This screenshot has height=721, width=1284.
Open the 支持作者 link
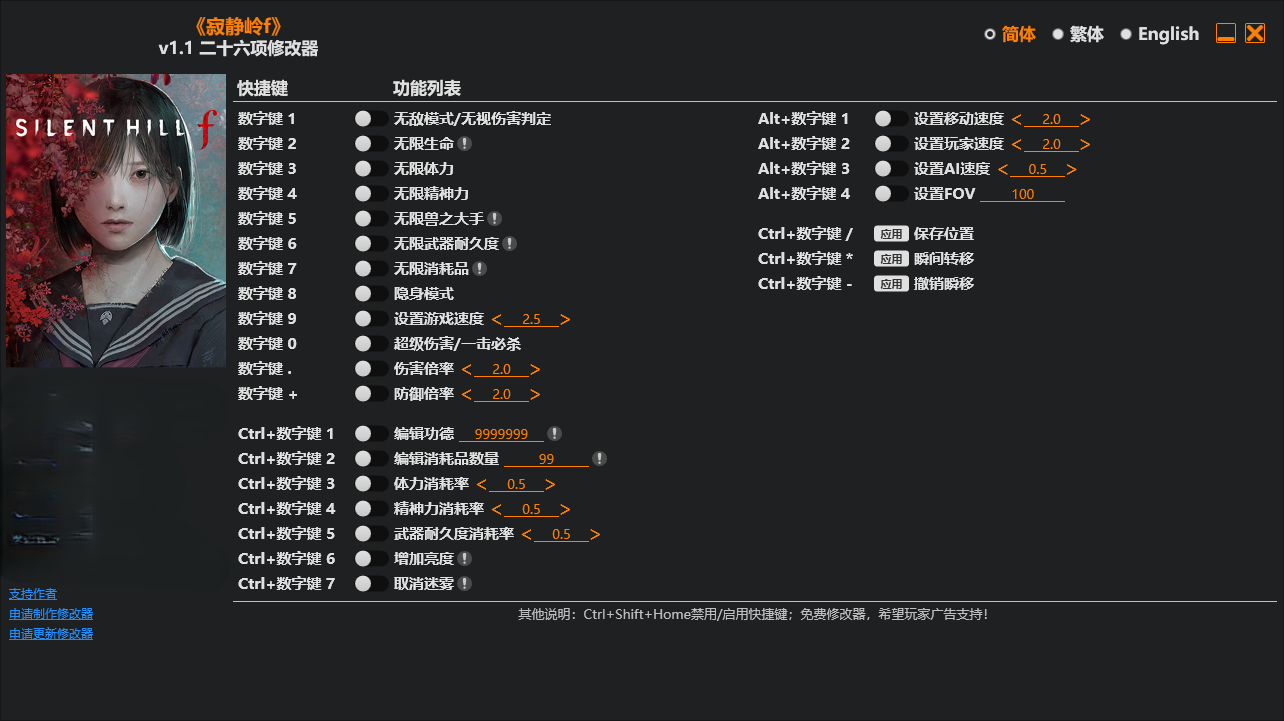(33, 594)
